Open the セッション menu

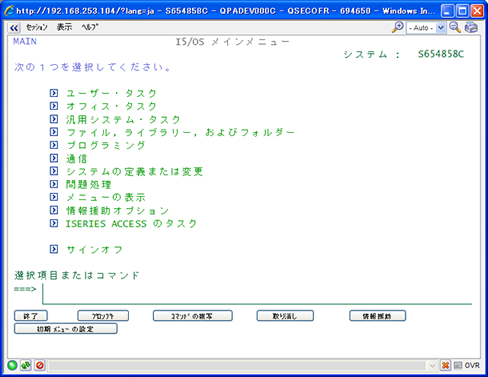point(37,27)
